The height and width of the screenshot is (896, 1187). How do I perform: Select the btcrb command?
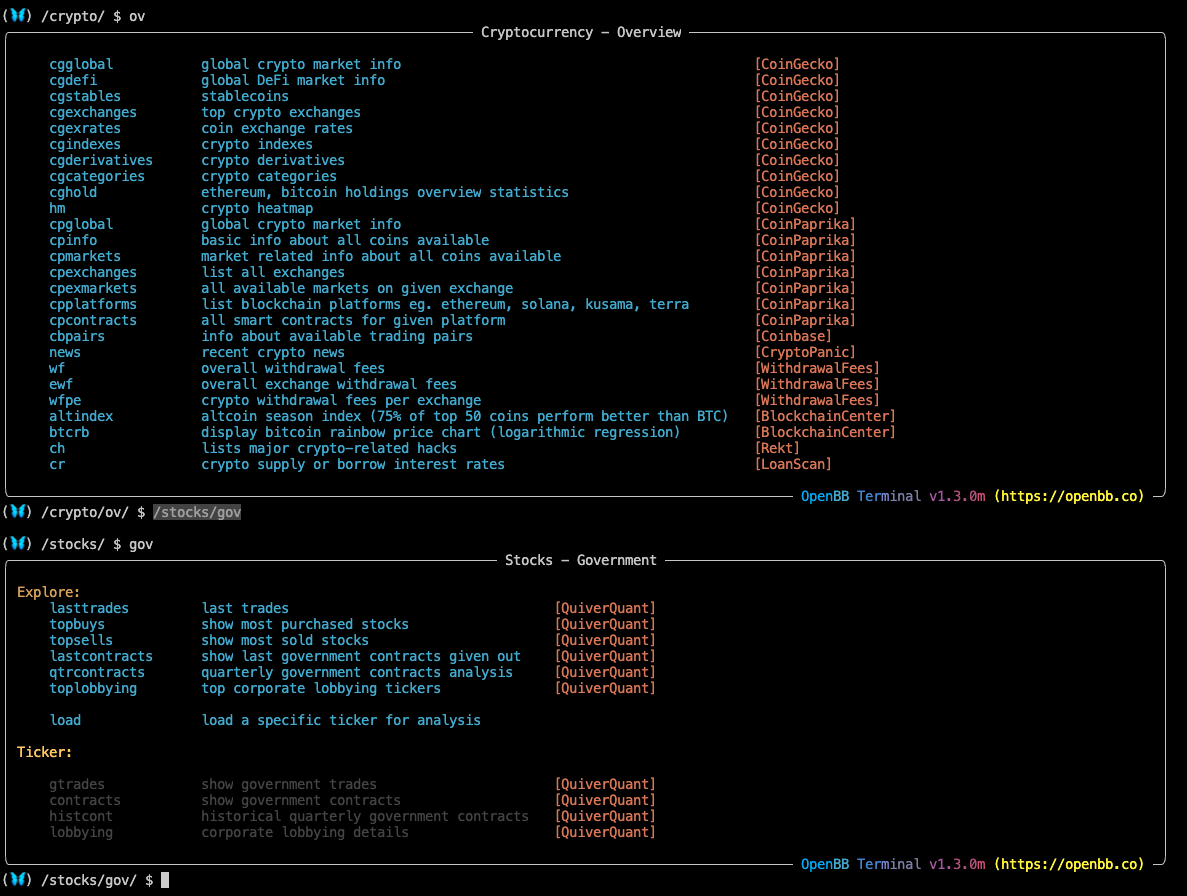coord(69,432)
